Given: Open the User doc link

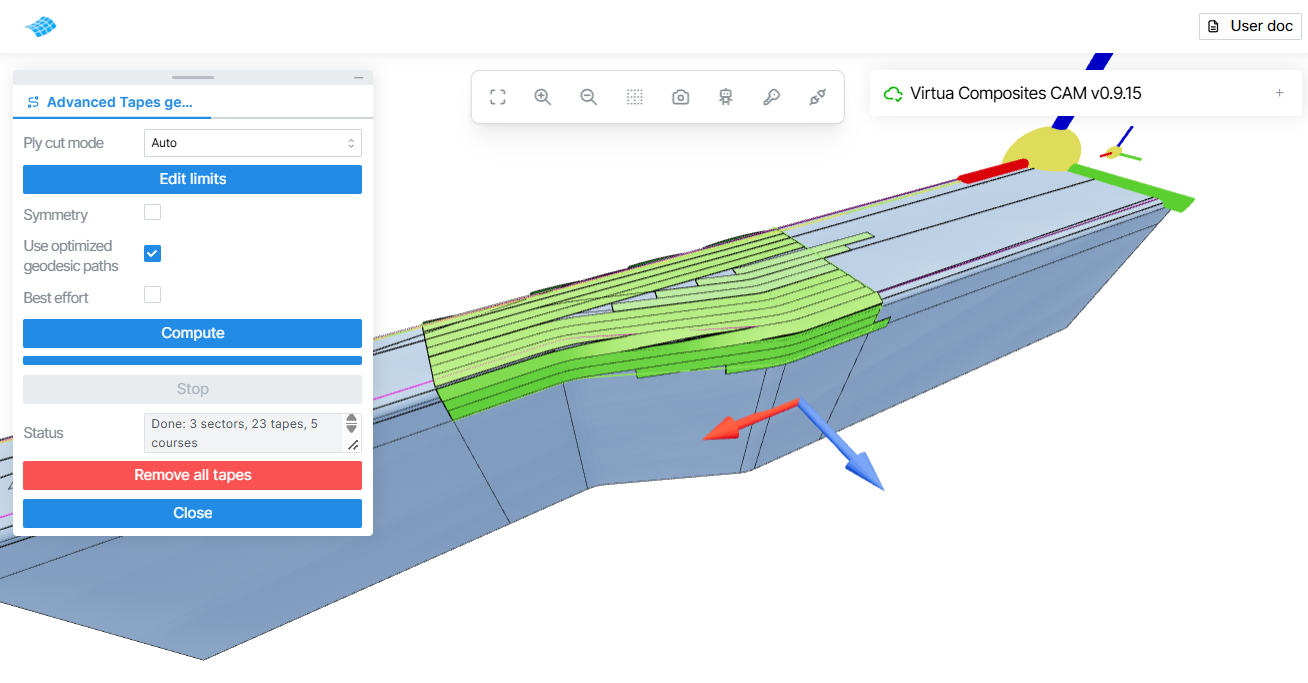Looking at the screenshot, I should click(1251, 26).
